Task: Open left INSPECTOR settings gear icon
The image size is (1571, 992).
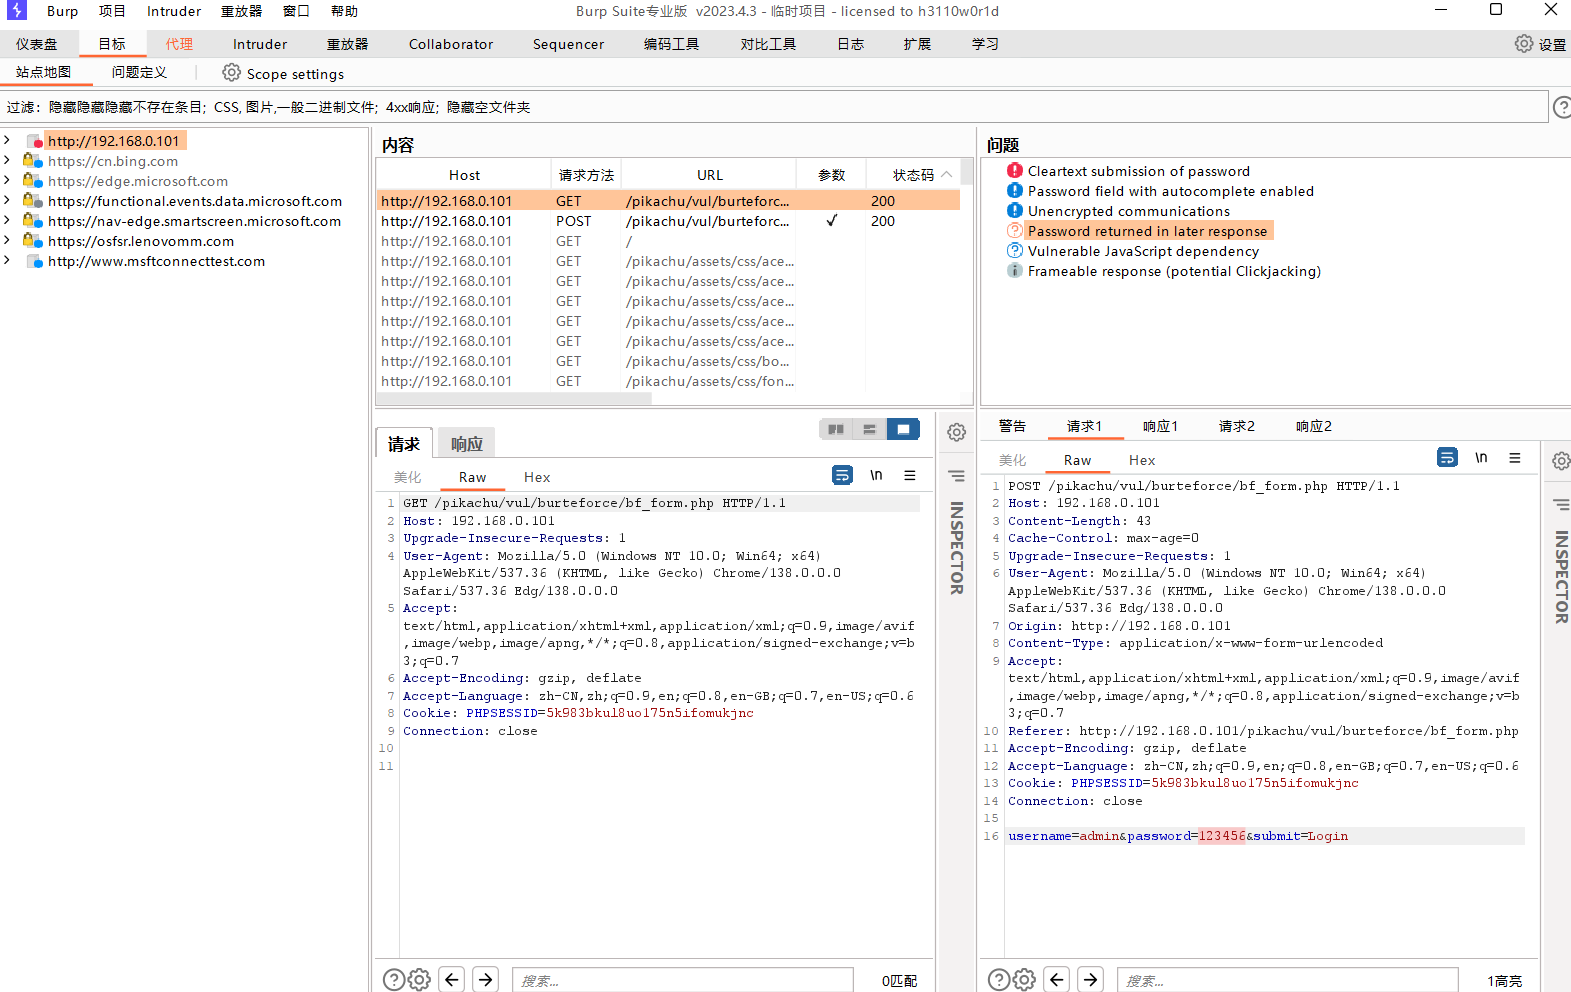Action: click(x=957, y=432)
